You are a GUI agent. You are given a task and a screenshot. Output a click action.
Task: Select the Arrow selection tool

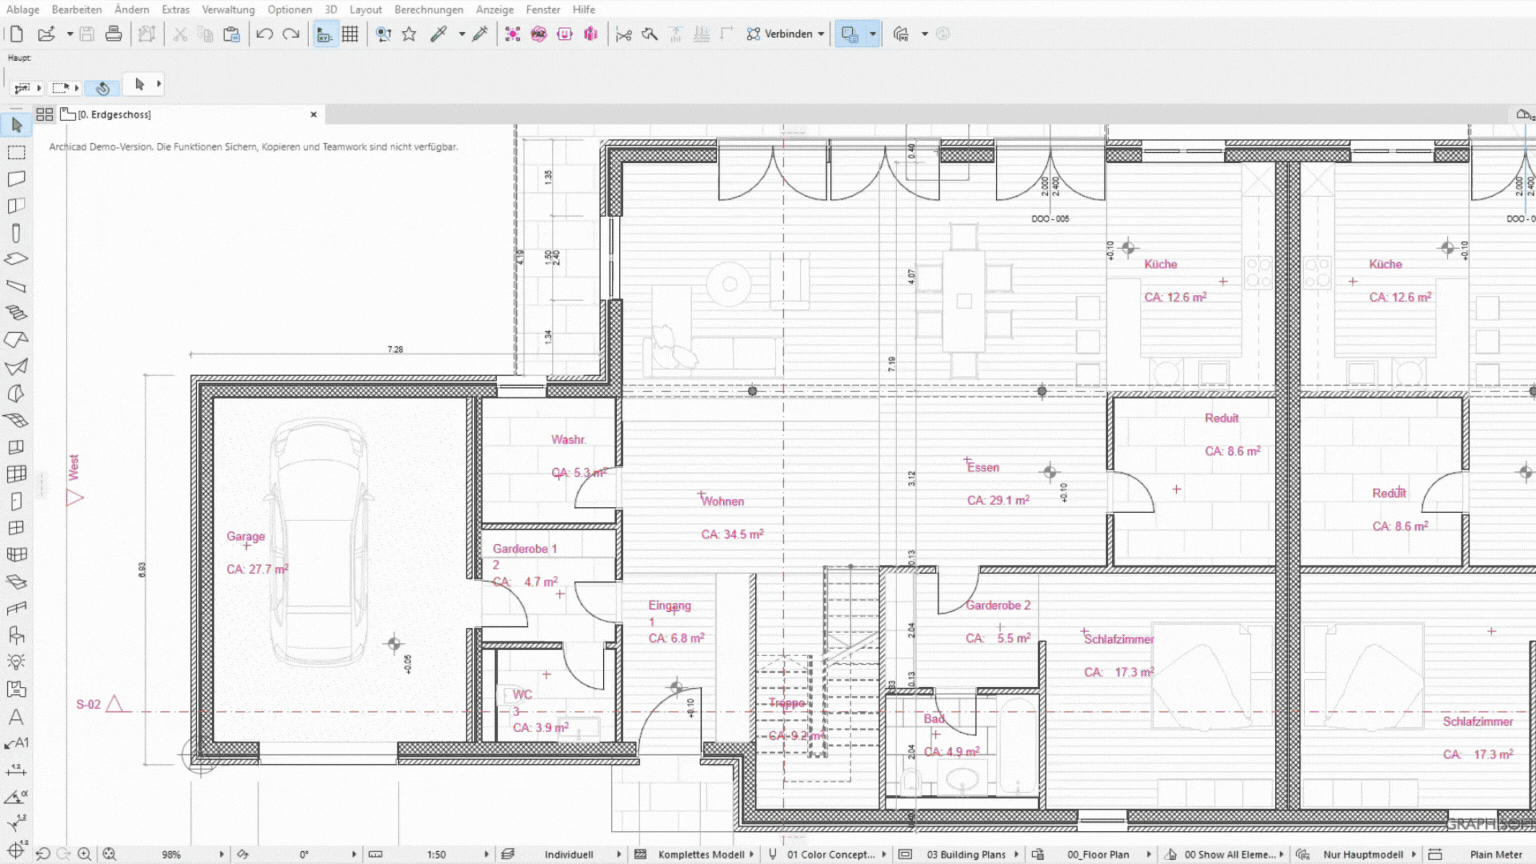(x=16, y=125)
